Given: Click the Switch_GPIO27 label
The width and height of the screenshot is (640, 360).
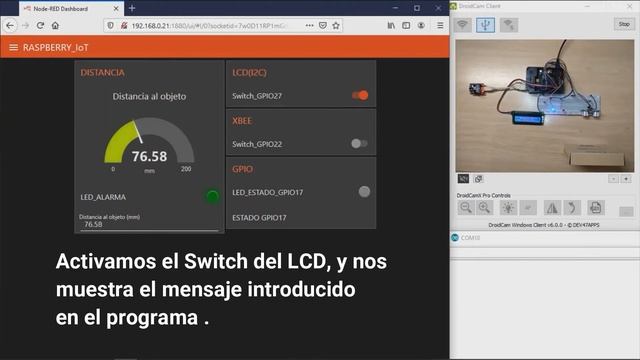Looking at the screenshot, I should tap(257, 96).
